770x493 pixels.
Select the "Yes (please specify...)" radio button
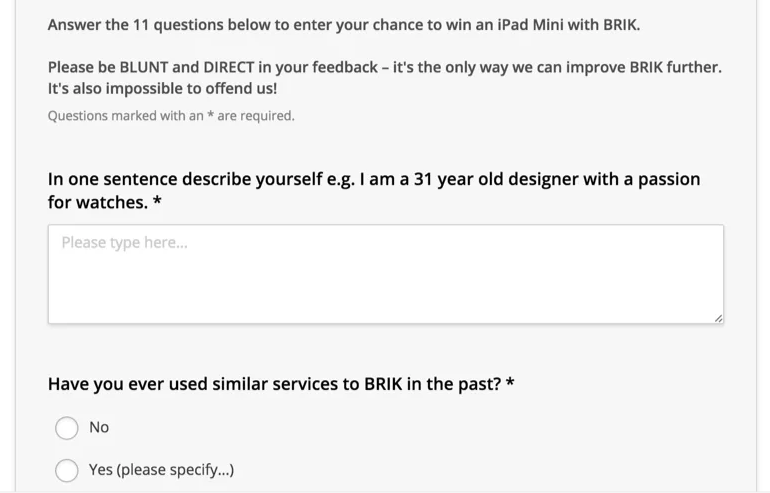click(67, 470)
